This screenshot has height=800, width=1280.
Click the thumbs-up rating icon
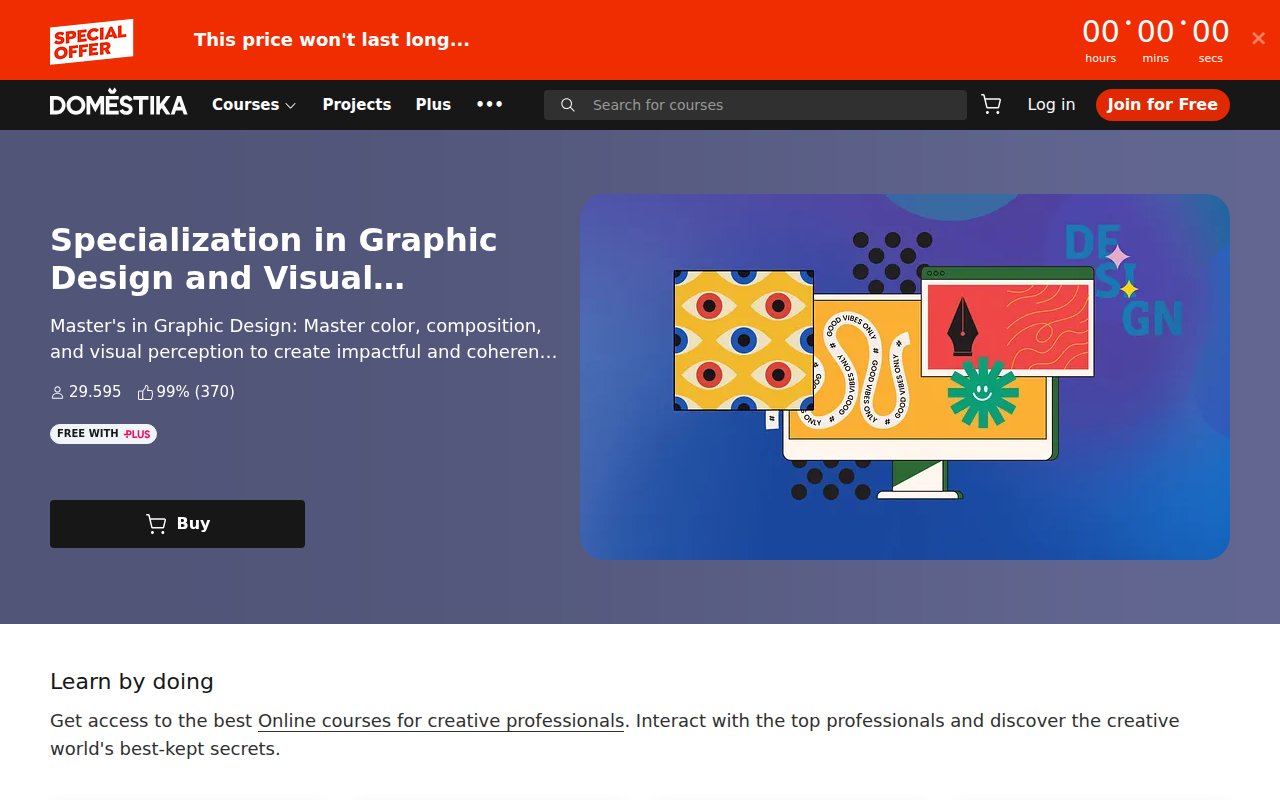pos(145,392)
